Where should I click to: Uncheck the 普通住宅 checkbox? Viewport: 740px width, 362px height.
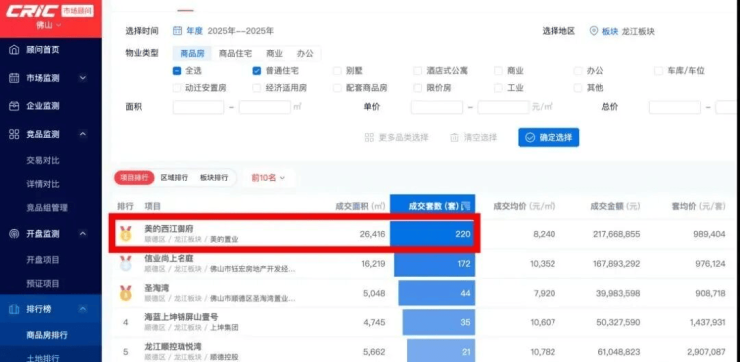pos(257,71)
